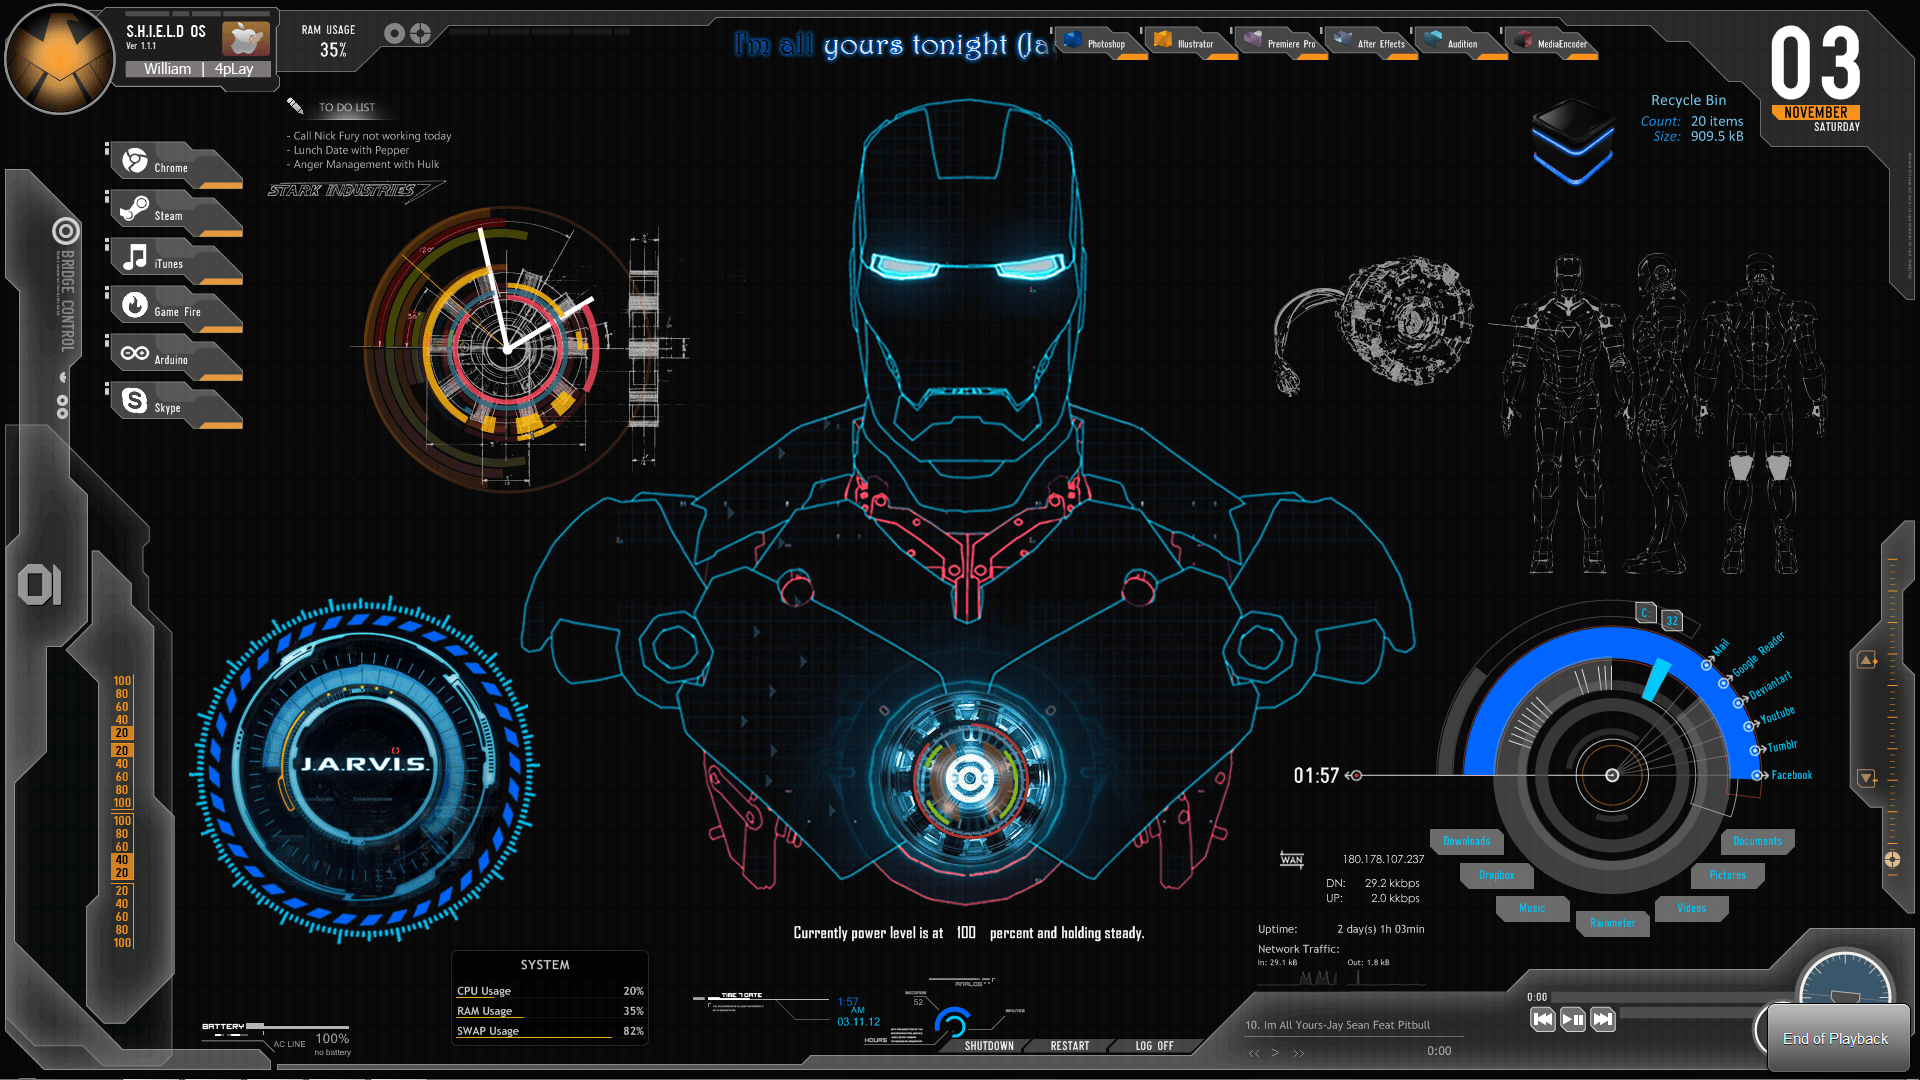Open the Recycle Bin cube icon
Image resolution: width=1920 pixels, height=1080 pixels.
coord(1572,141)
